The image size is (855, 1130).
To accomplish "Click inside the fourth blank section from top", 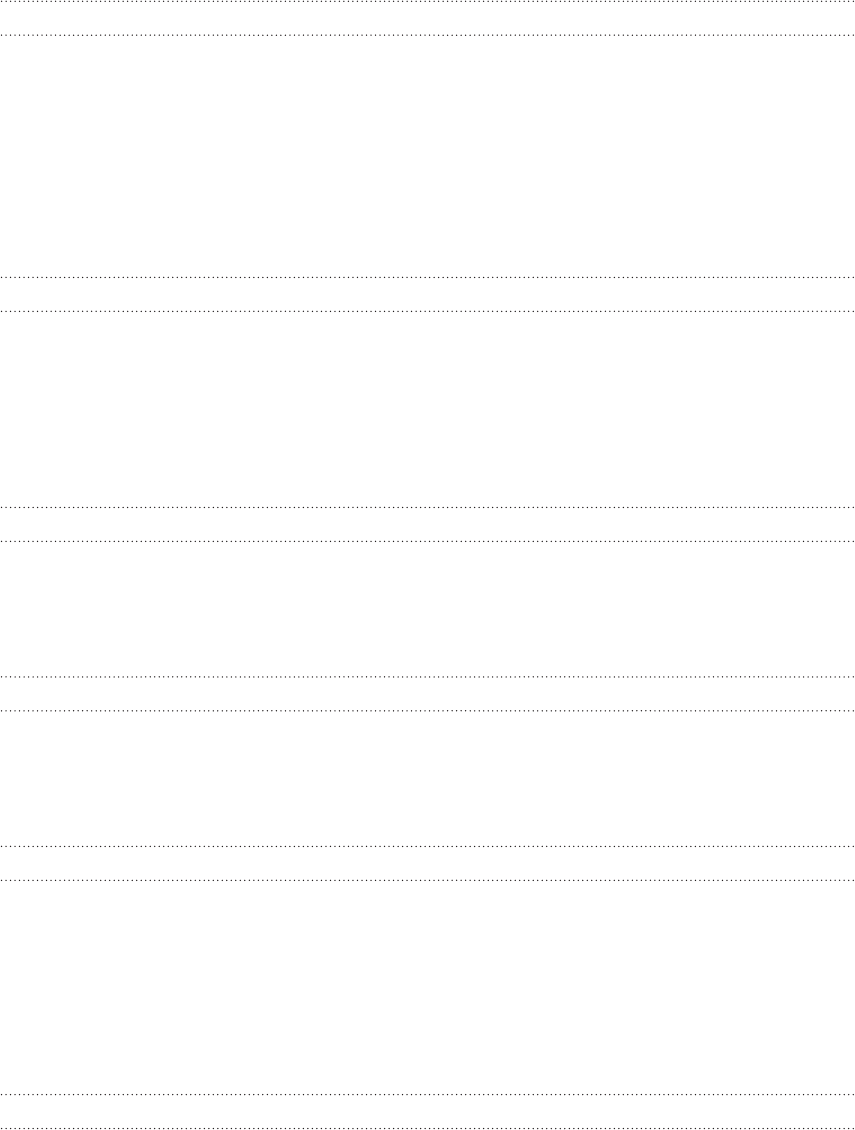I will coord(427,778).
